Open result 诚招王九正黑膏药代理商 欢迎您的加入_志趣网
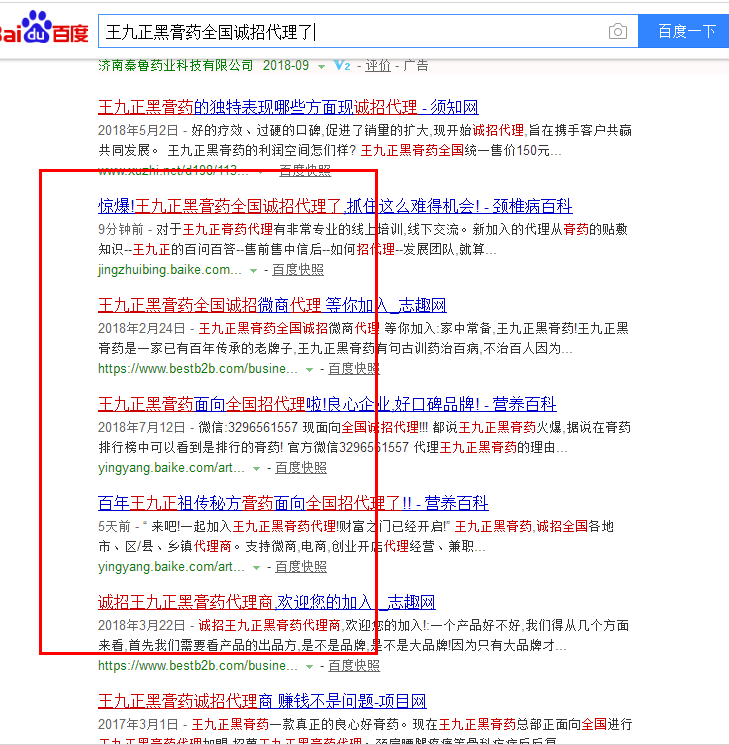 pyautogui.click(x=267, y=602)
